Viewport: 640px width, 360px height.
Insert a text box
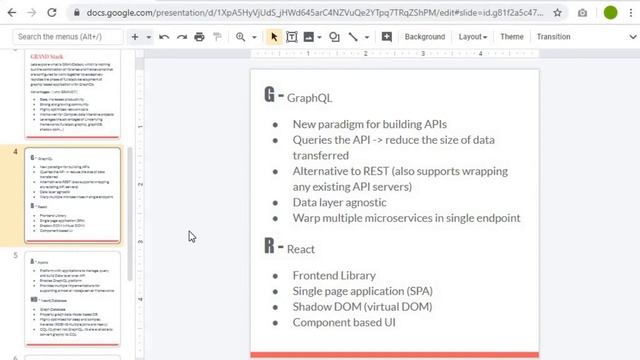coord(292,37)
